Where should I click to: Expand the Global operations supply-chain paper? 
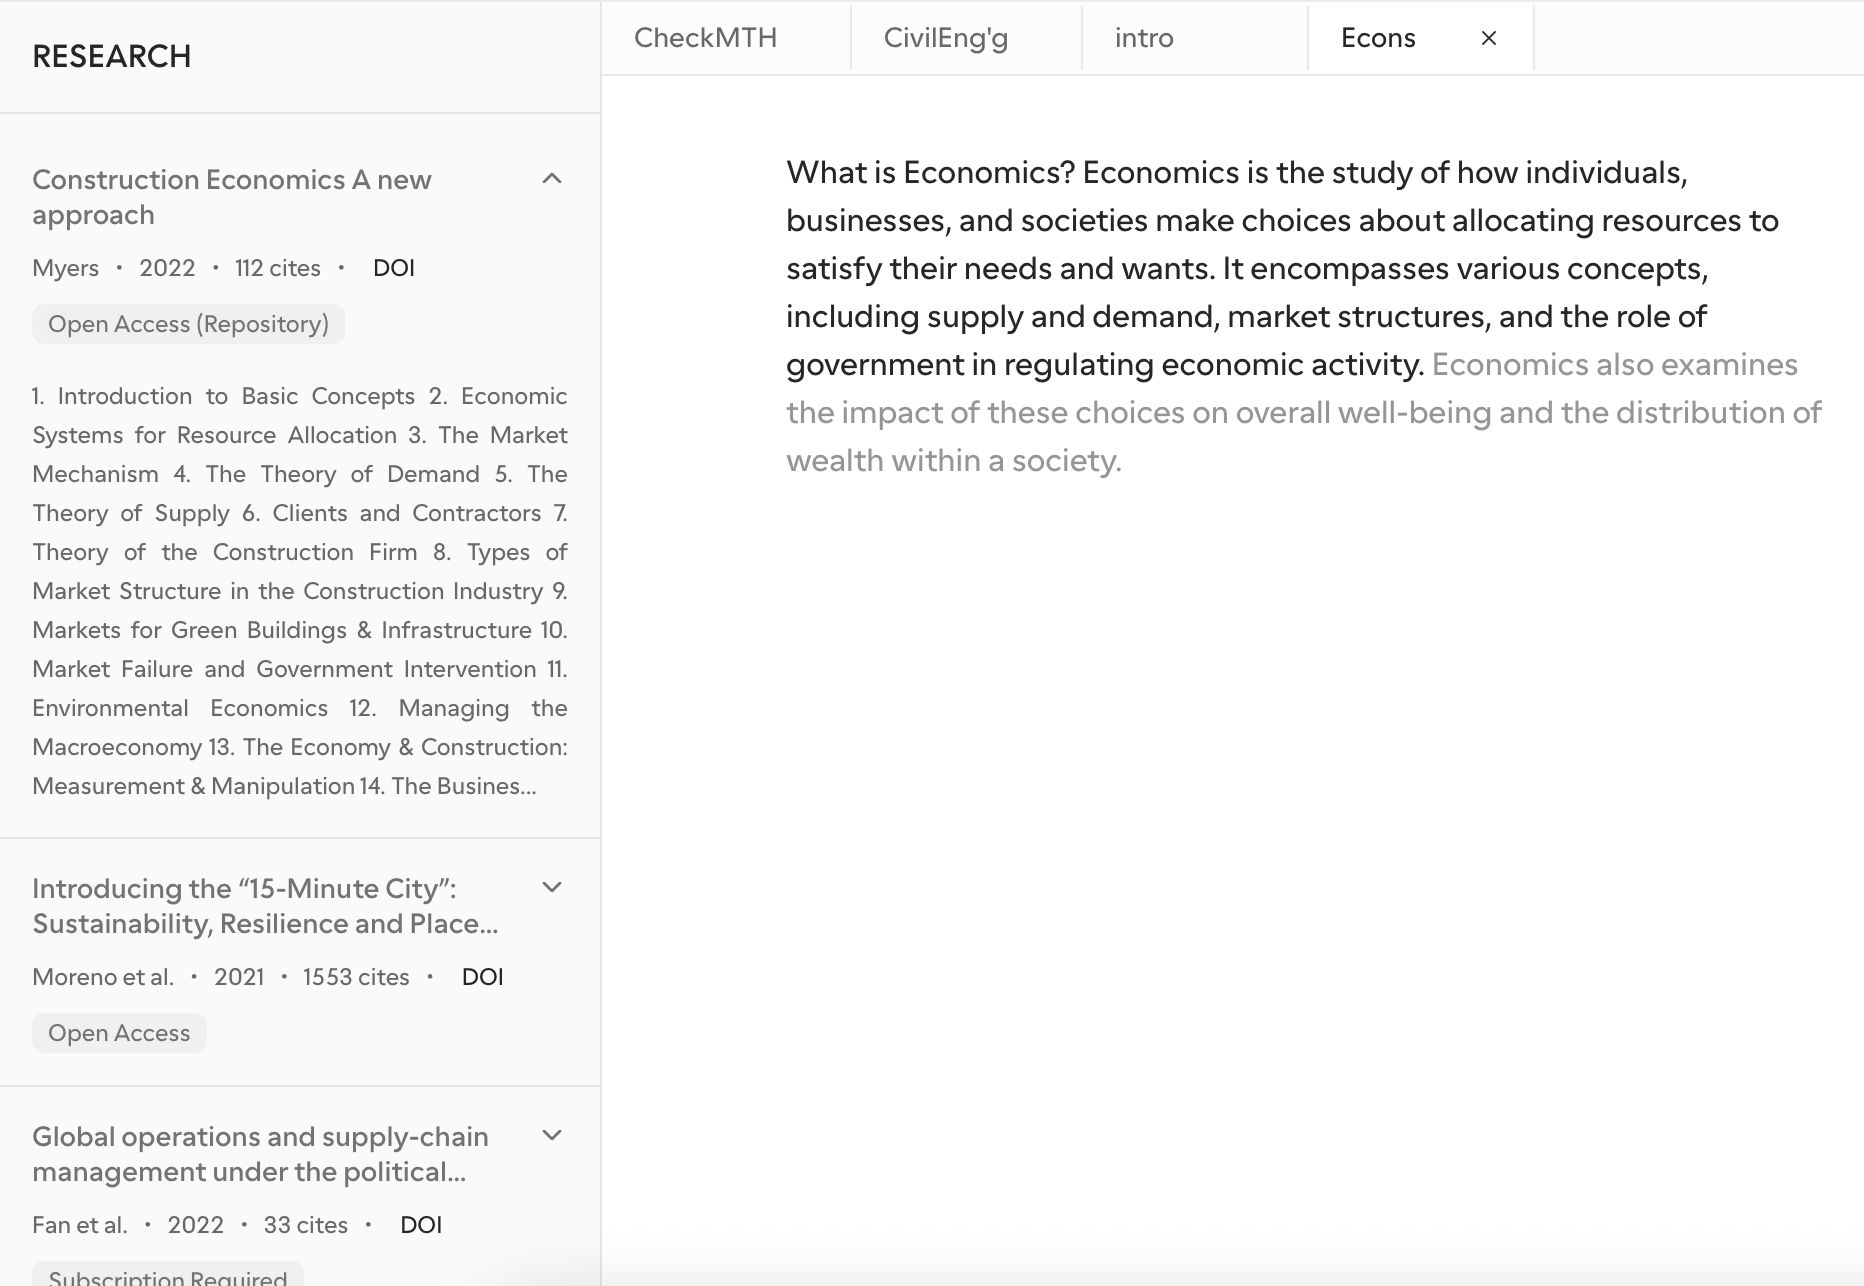click(x=551, y=1135)
